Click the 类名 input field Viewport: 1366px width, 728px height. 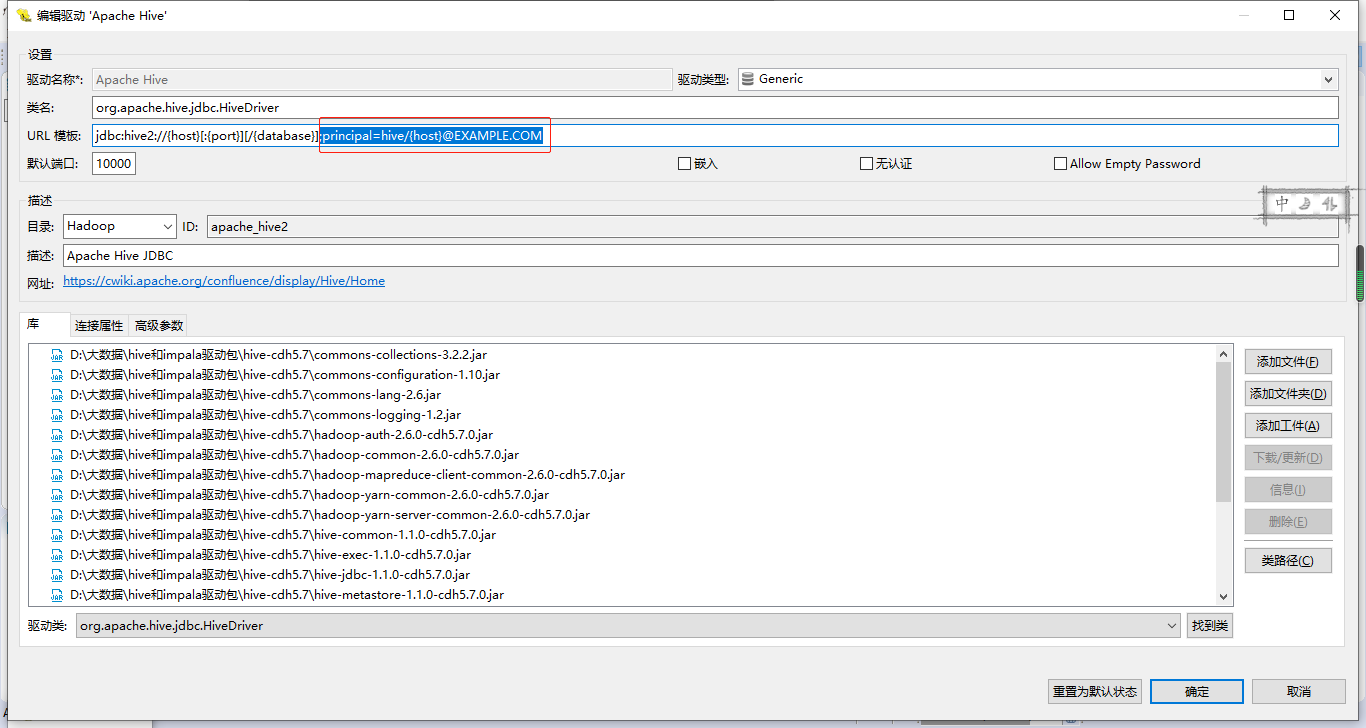[715, 107]
